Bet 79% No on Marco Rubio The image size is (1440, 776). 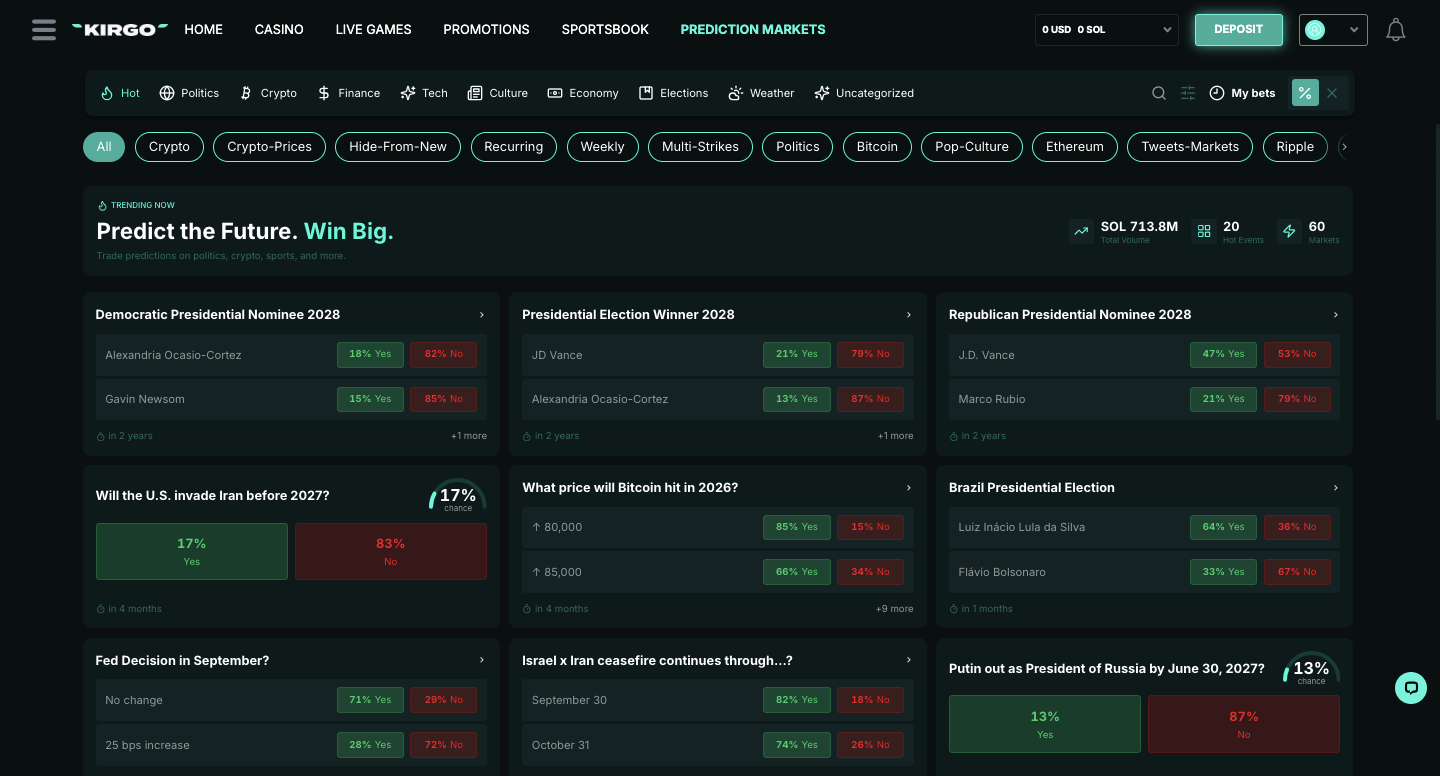[1297, 399]
